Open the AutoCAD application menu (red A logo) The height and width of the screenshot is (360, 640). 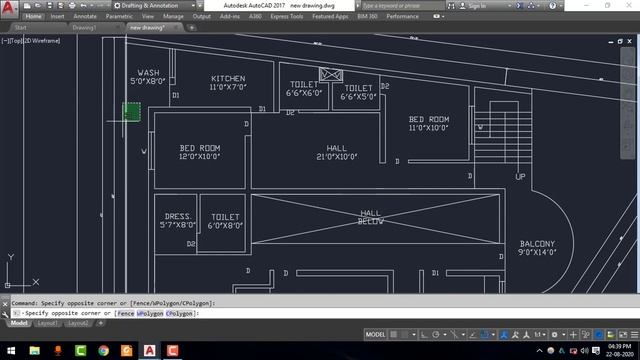(x=9, y=9)
